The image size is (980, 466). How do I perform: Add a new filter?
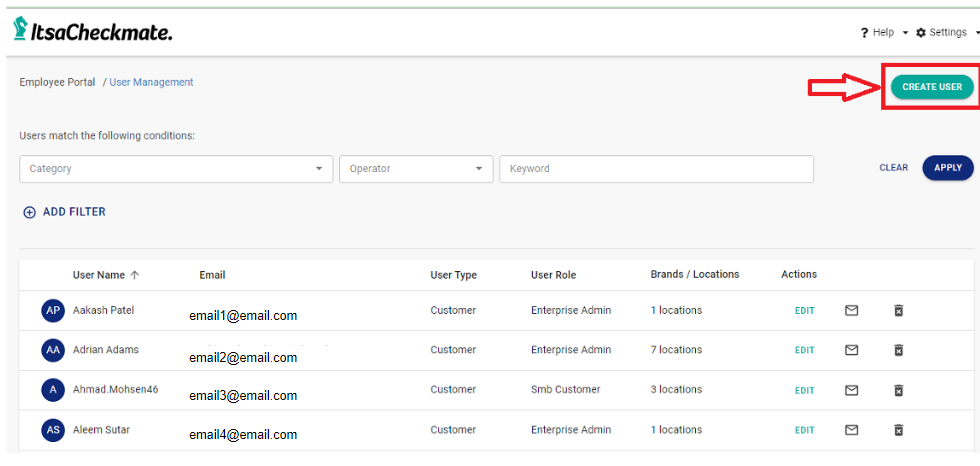[x=64, y=212]
